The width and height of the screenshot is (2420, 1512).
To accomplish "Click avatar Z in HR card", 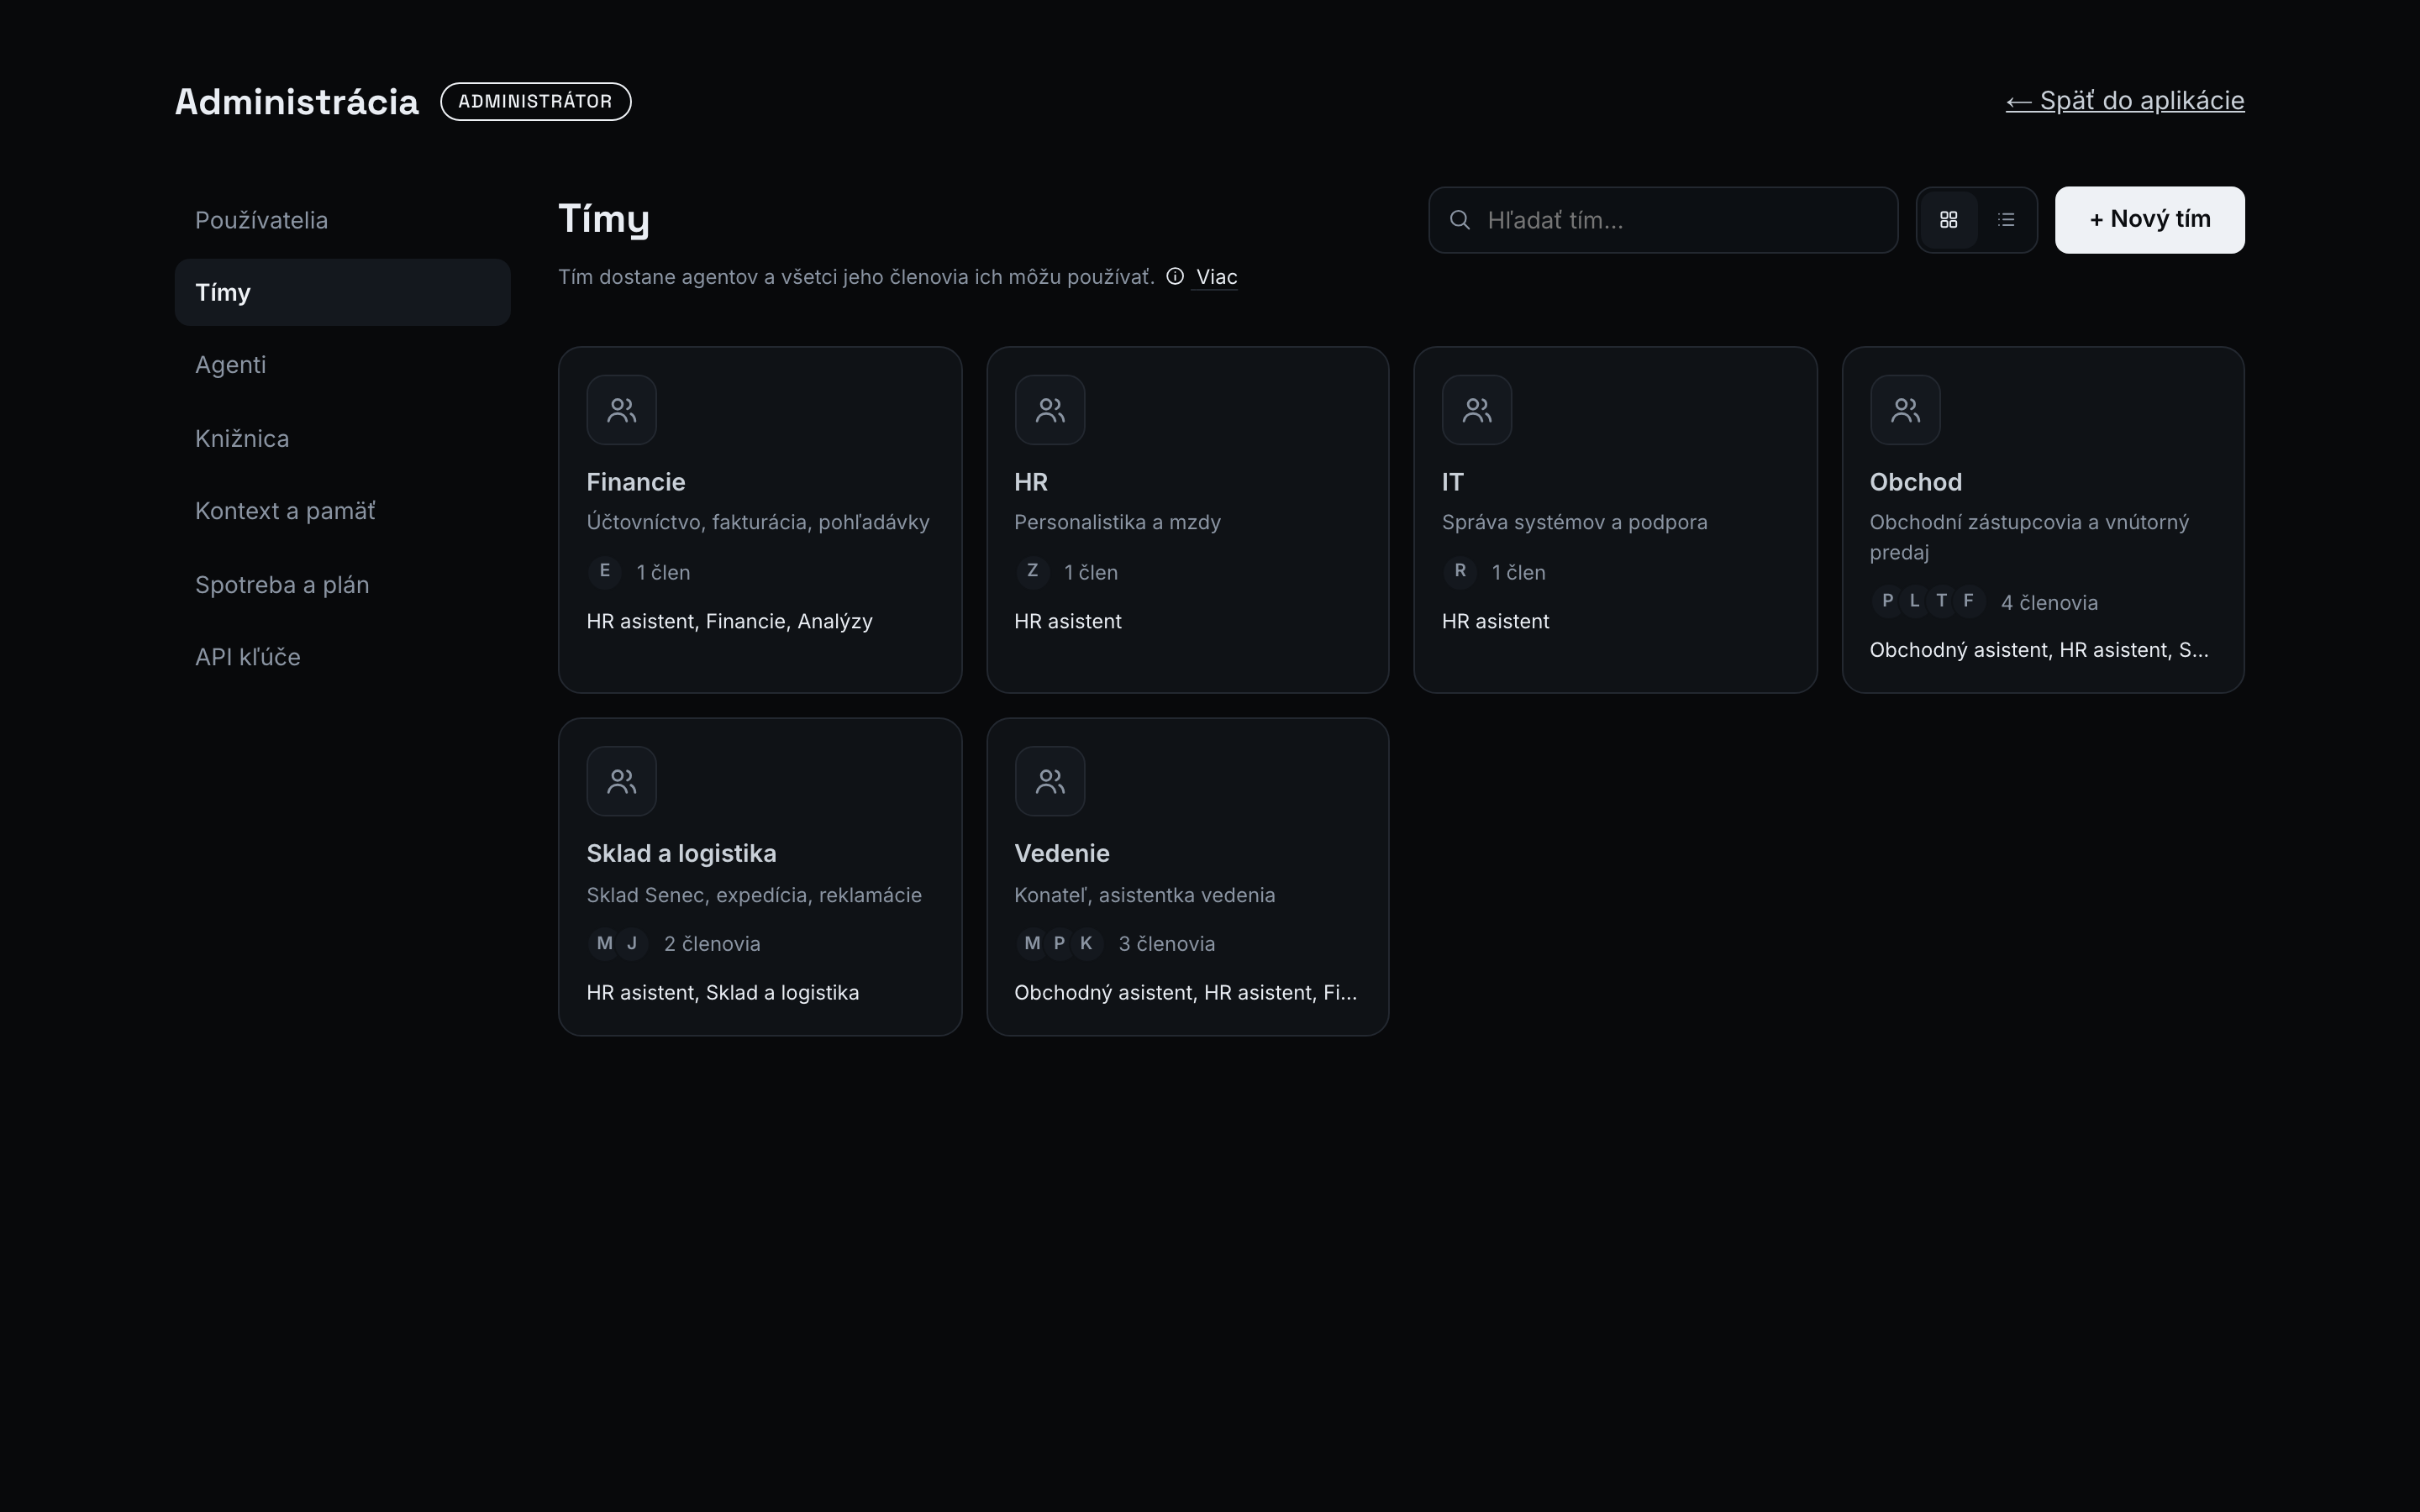I will pyautogui.click(x=1032, y=571).
